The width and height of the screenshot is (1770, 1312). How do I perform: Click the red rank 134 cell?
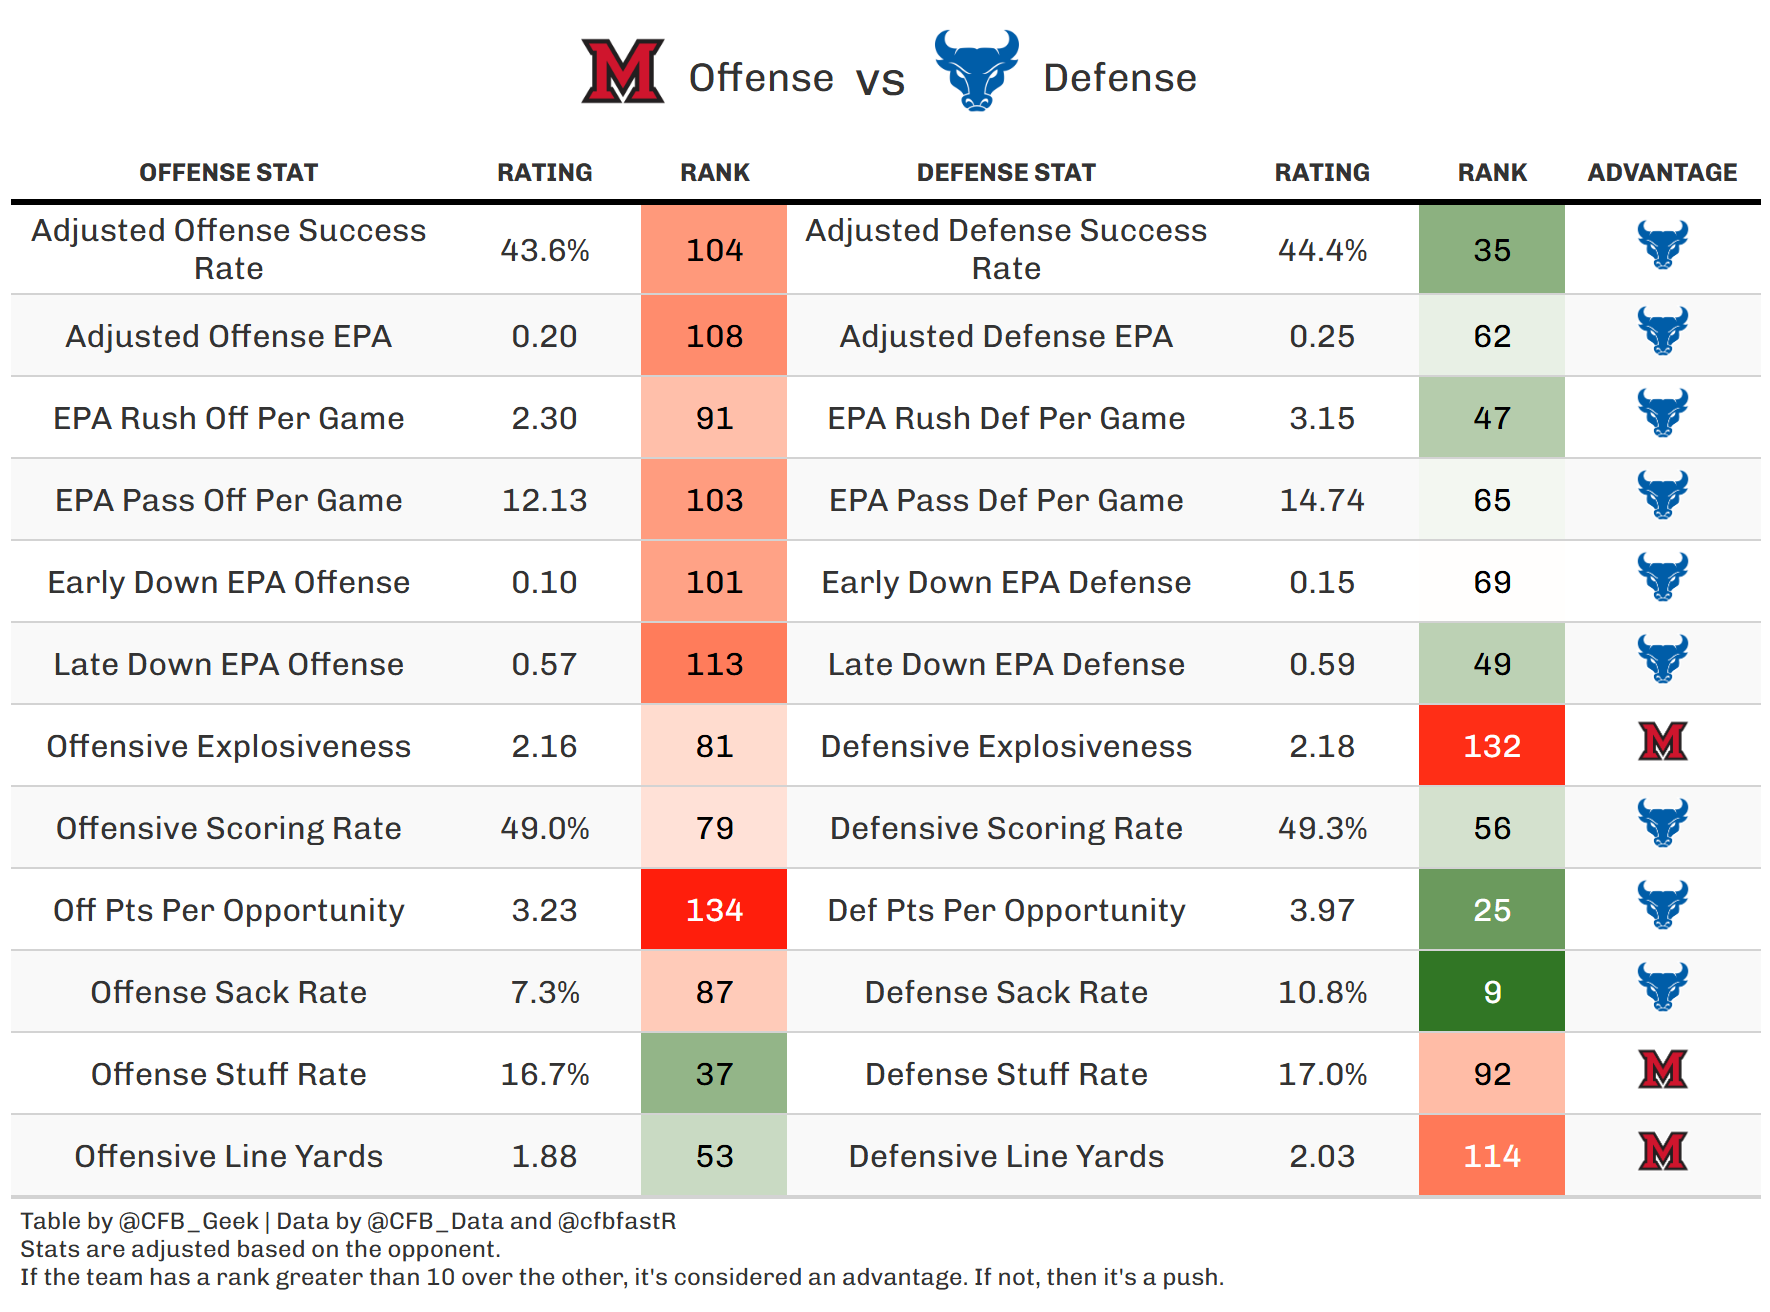[x=714, y=910]
